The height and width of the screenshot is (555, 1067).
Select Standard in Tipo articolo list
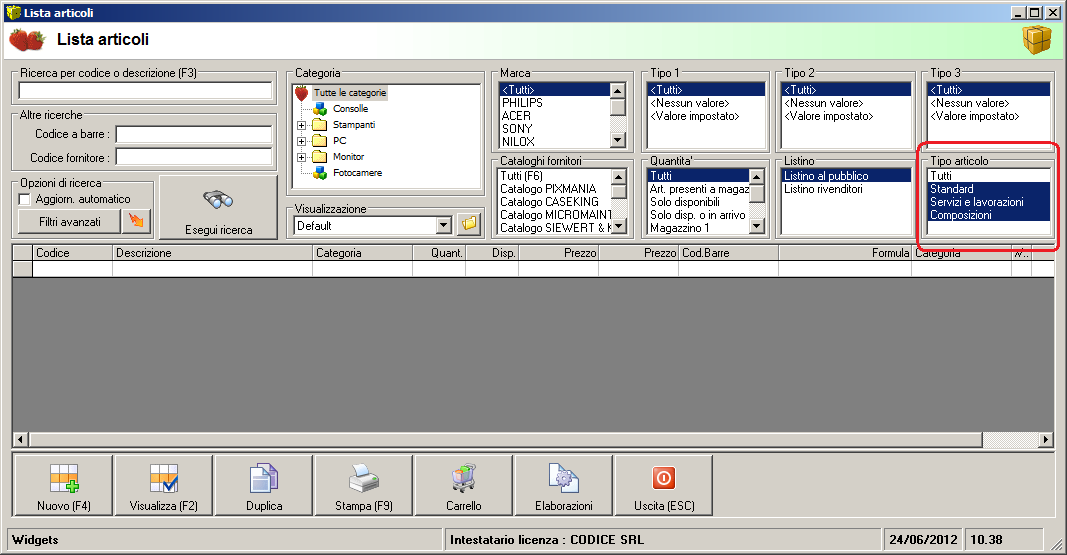(989, 188)
